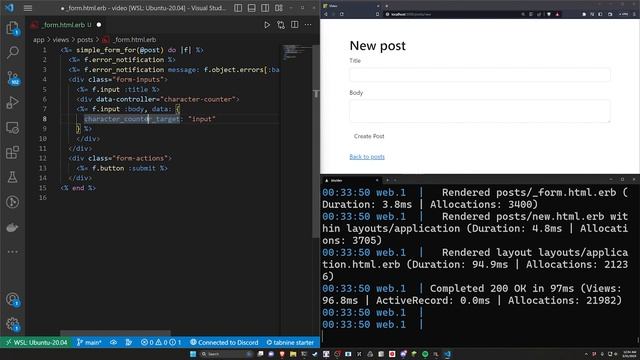Open terminal profiles dropdown arrow
Screen dimensions: 640x360
(395, 180)
